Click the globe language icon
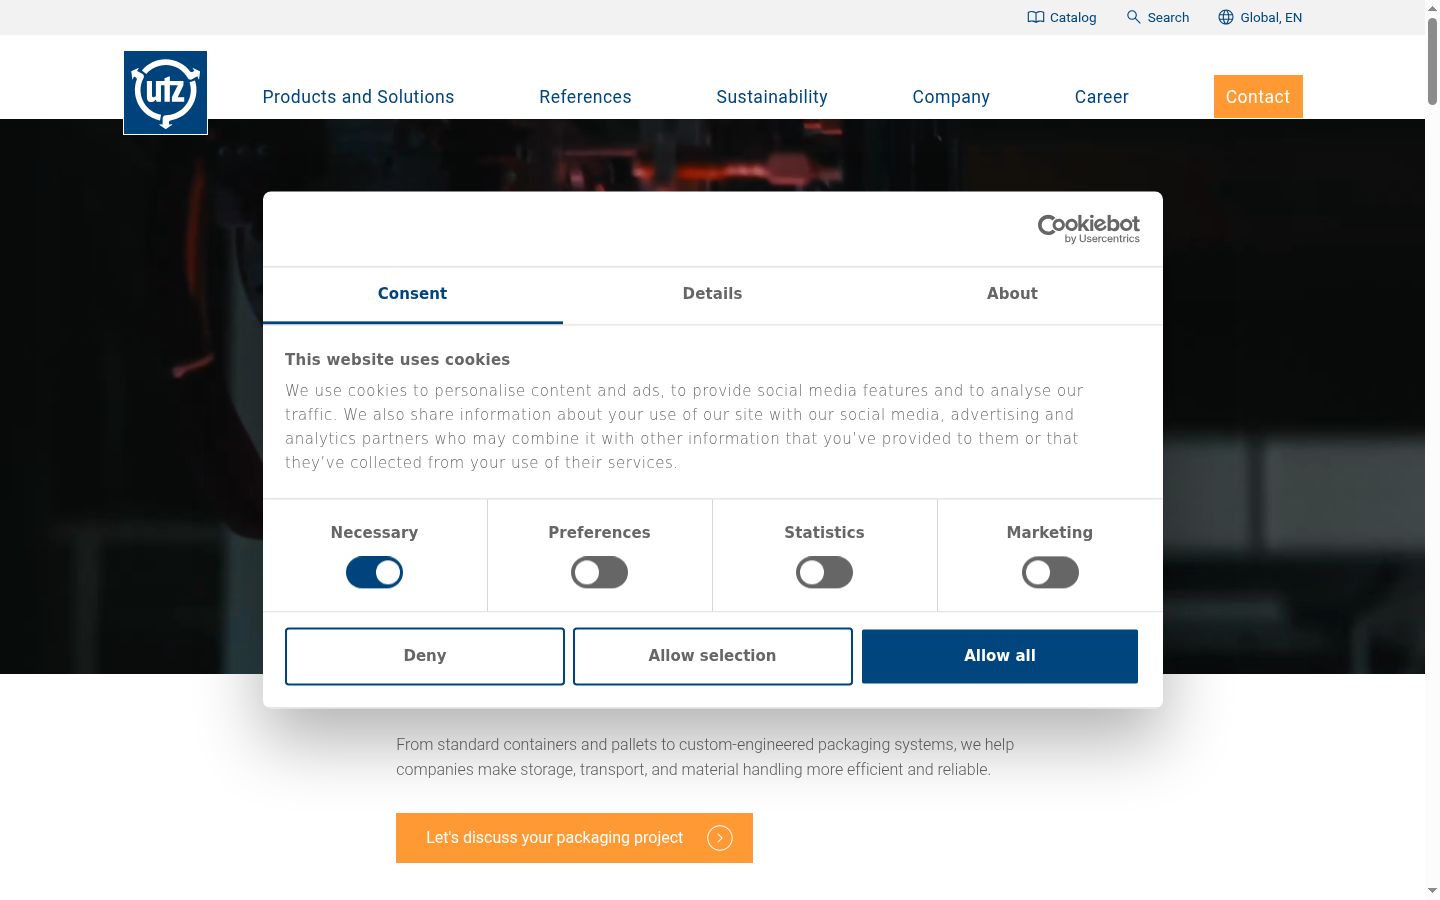 (x=1226, y=17)
